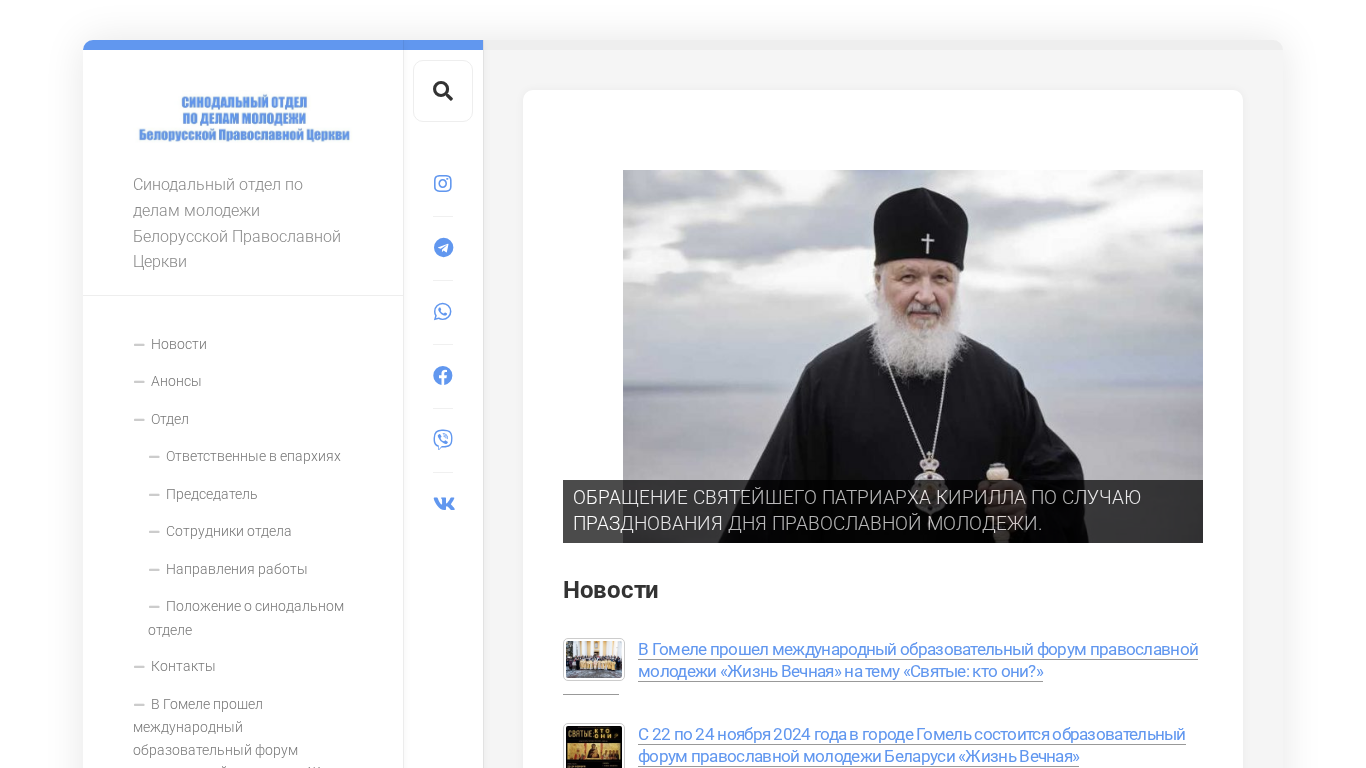Open the 22–24 ноября 2024 forum news link
The image size is (1366, 768).
[x=911, y=745]
